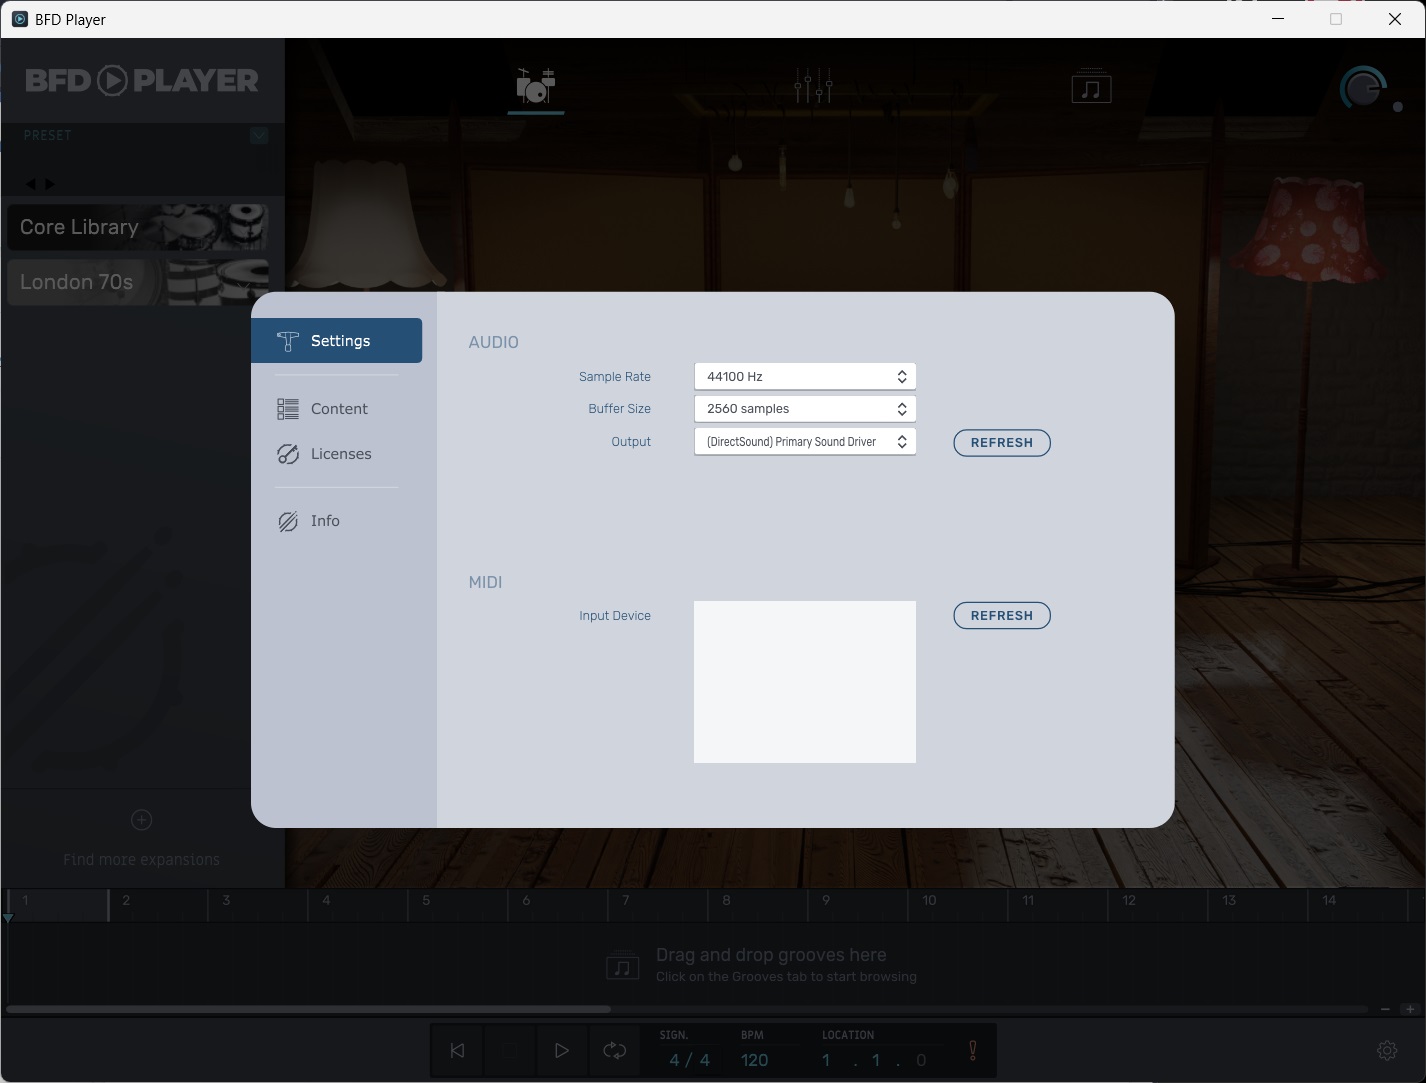1426x1083 pixels.
Task: Select the London 70s expansion
Action: 138,282
